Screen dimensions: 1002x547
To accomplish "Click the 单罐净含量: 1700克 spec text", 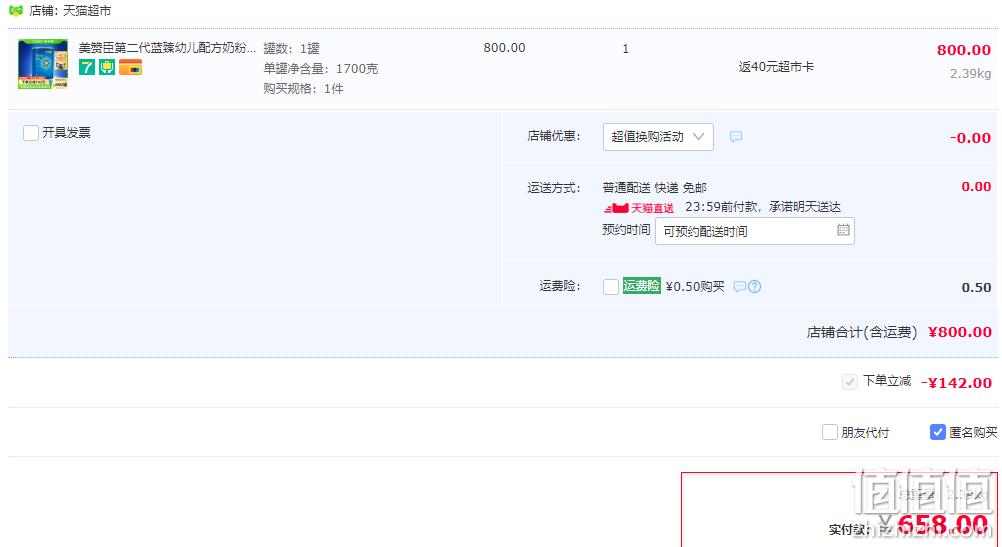I will [321, 68].
